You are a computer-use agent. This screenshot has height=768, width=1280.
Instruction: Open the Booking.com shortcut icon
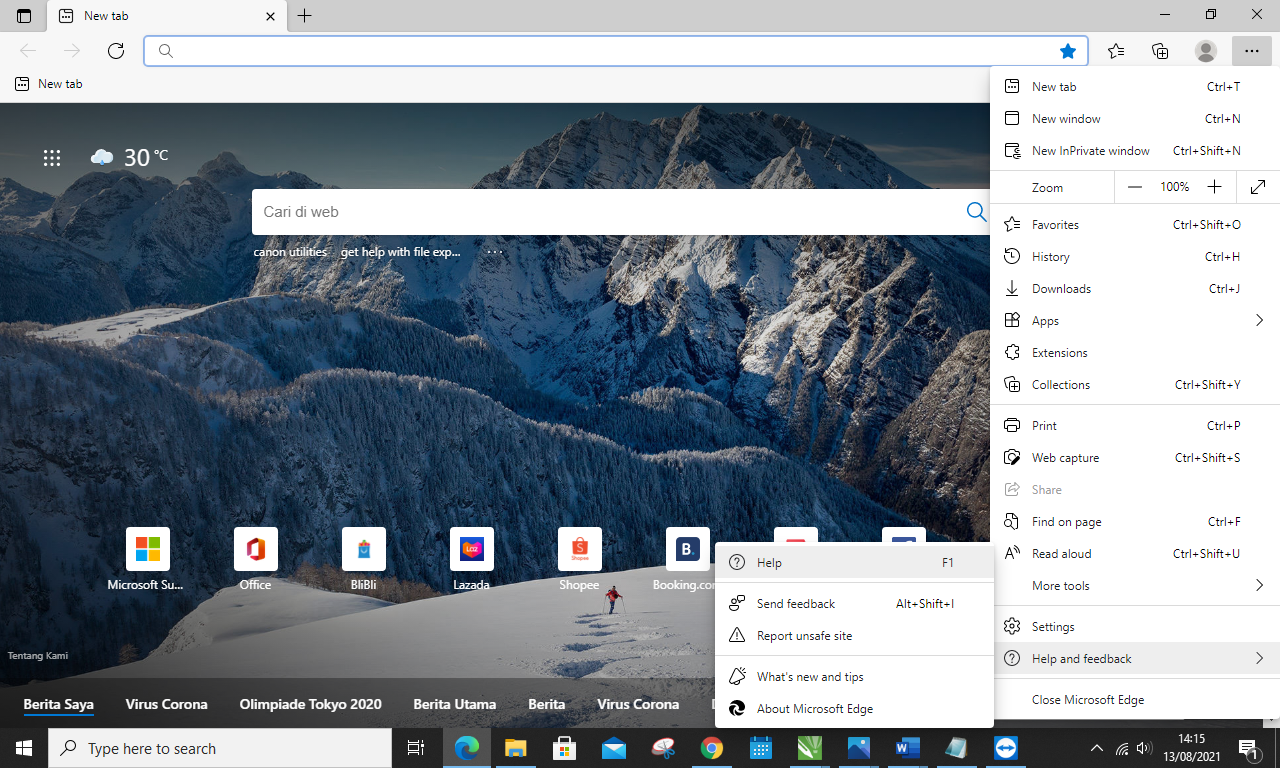(687, 548)
